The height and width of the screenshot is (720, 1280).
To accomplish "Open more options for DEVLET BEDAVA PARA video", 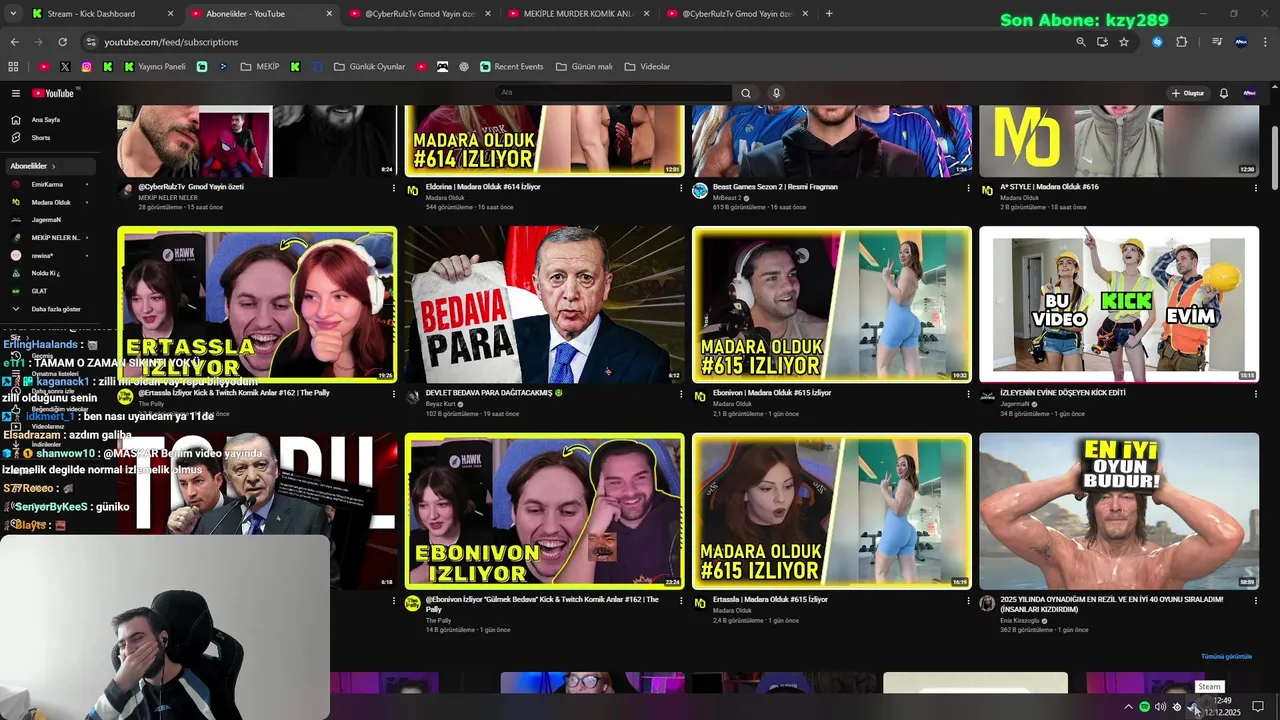I will [x=681, y=394].
